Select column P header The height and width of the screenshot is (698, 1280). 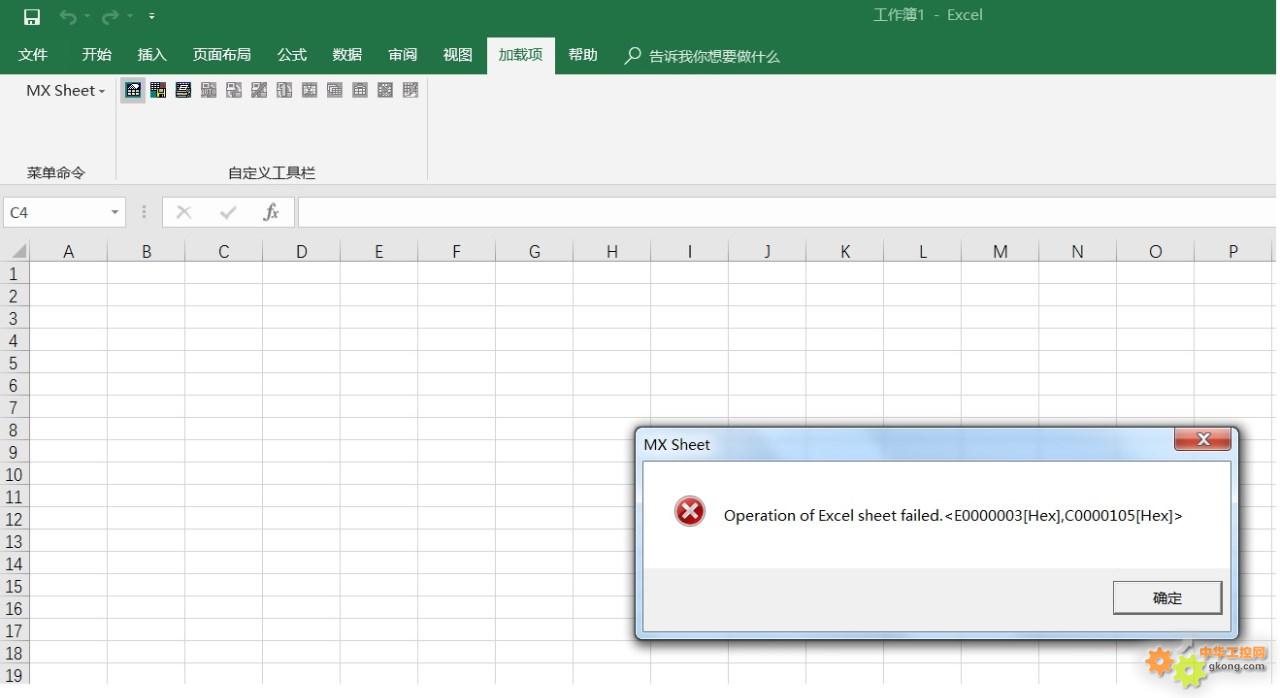1233,251
